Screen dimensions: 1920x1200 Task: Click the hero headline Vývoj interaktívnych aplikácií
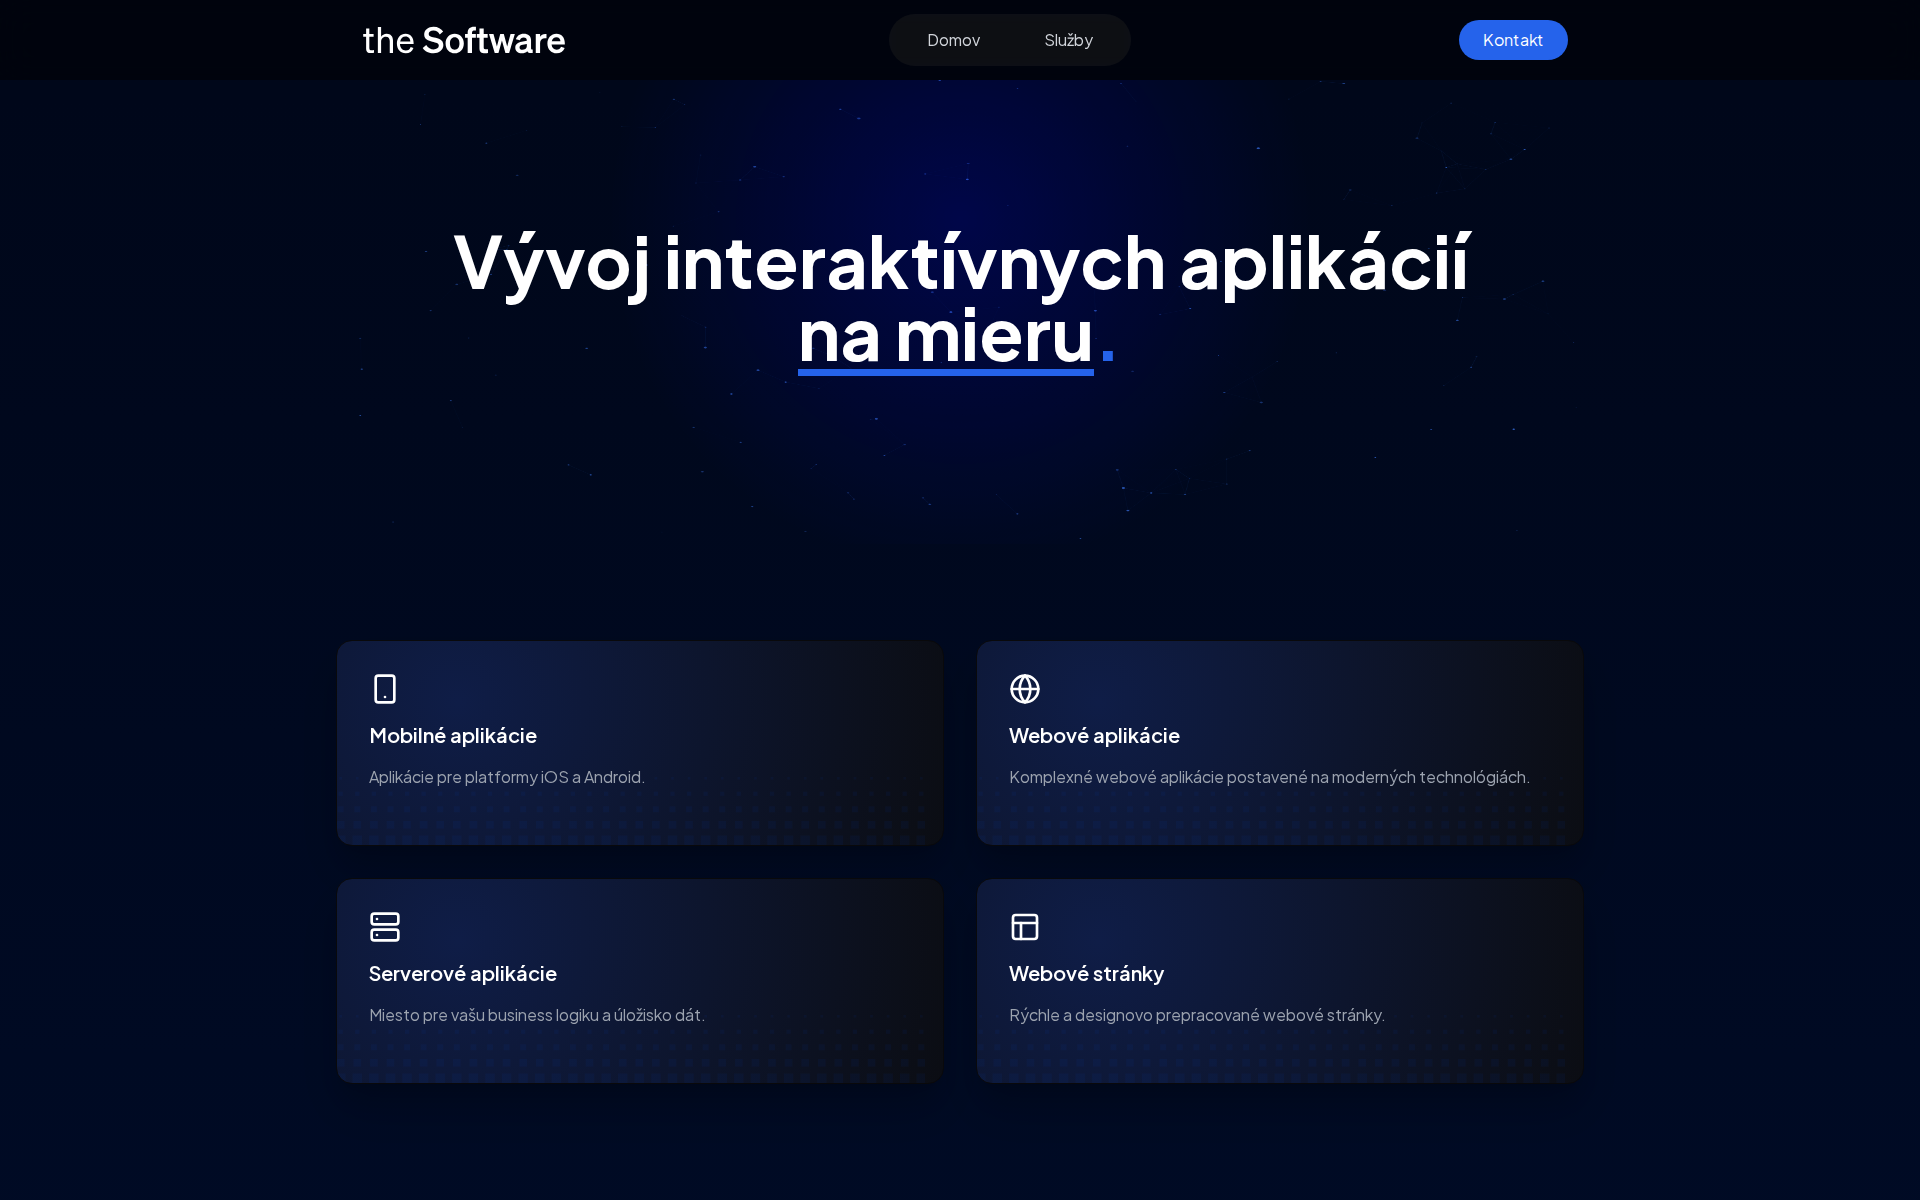(x=960, y=262)
